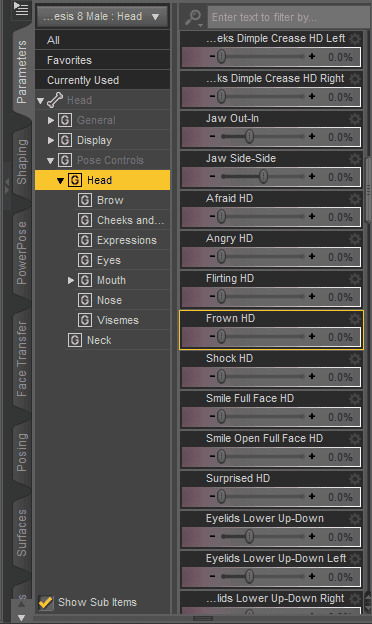This screenshot has width=372, height=624.
Task: Click the Angry HD plus icon
Action: click(x=312, y=257)
